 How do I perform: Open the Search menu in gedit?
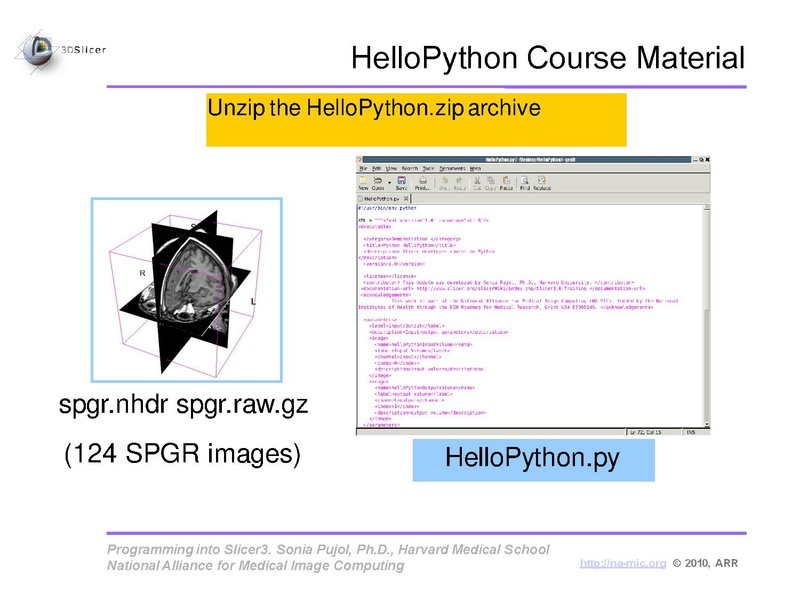point(410,168)
